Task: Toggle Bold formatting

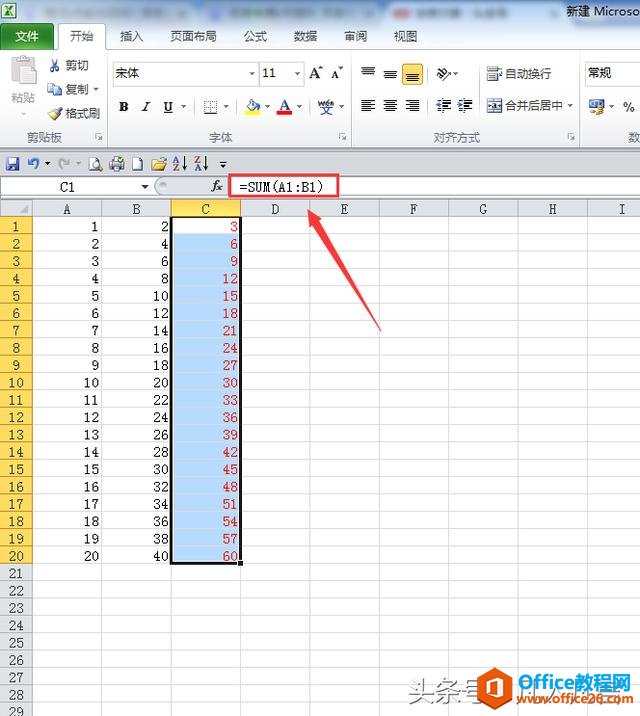Action: pyautogui.click(x=123, y=107)
